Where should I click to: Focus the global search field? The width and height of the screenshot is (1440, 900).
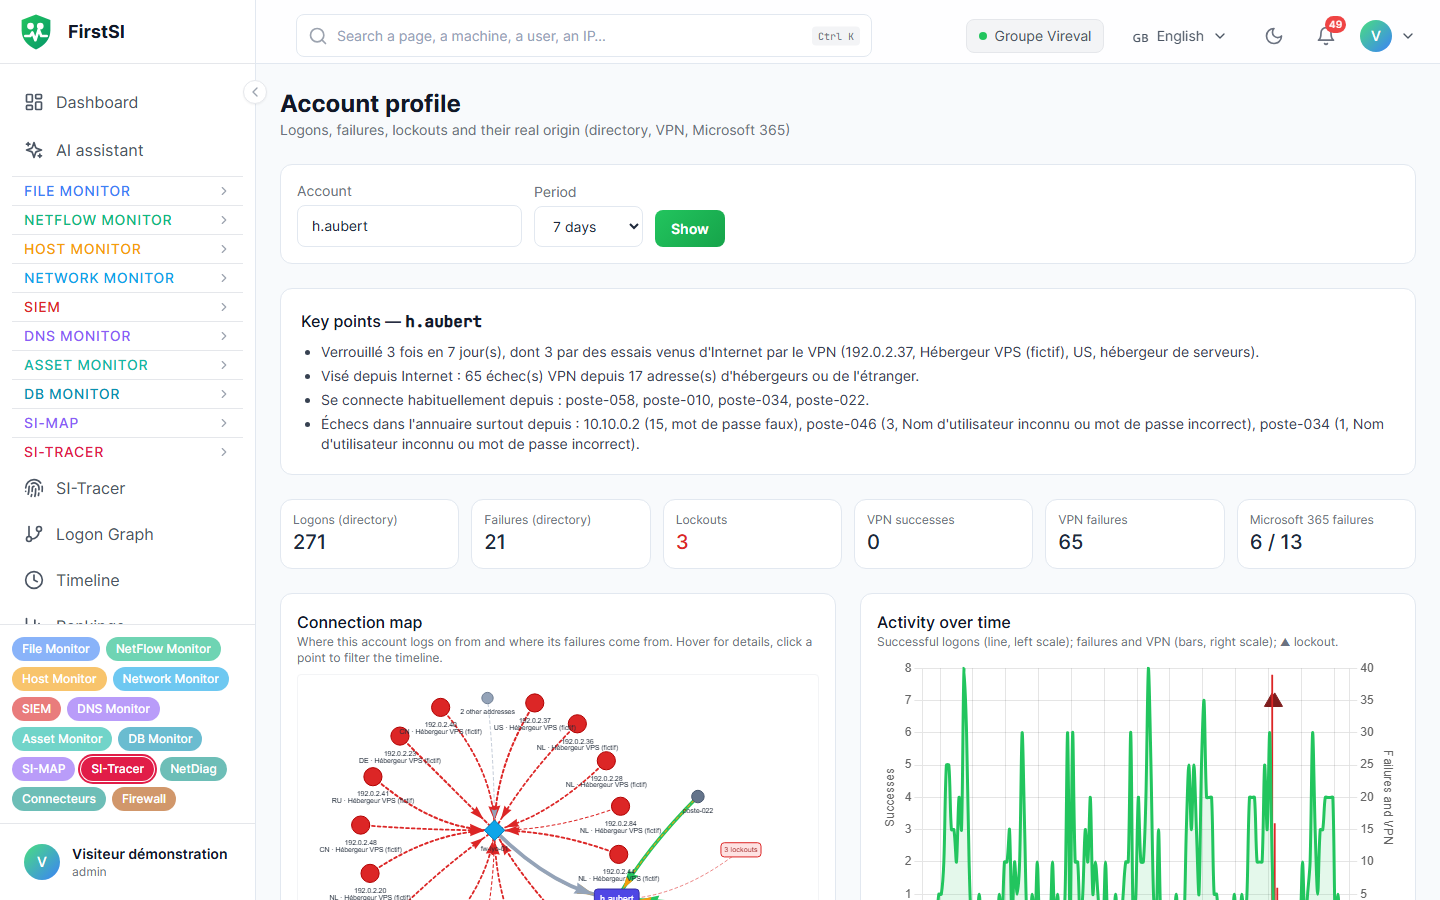584,36
